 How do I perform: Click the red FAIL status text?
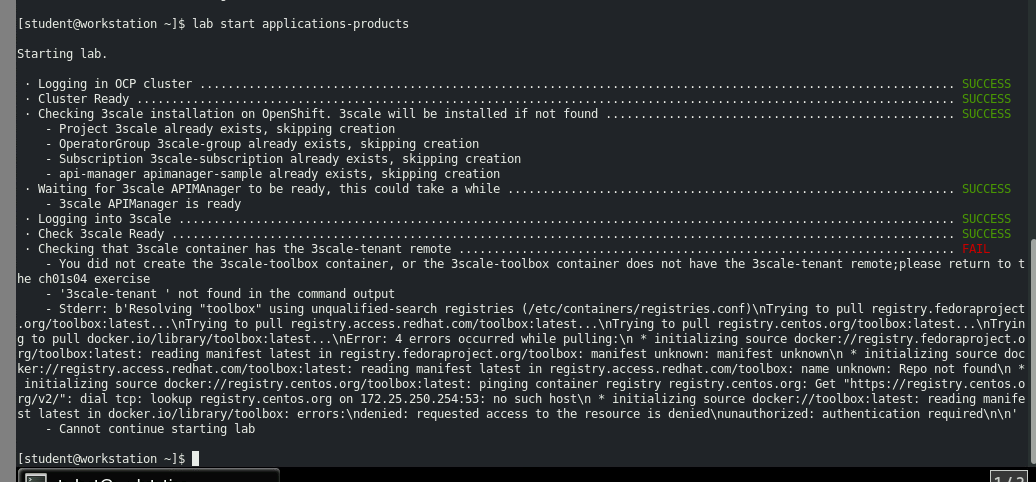coord(975,249)
